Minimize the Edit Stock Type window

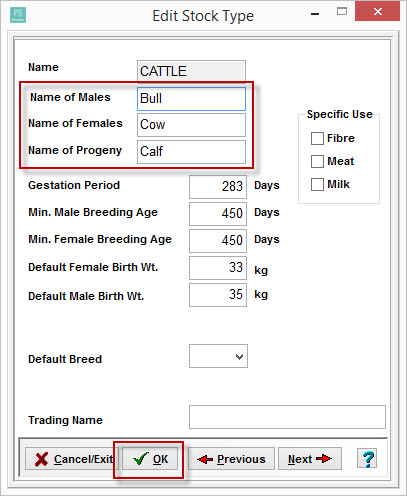click(315, 13)
